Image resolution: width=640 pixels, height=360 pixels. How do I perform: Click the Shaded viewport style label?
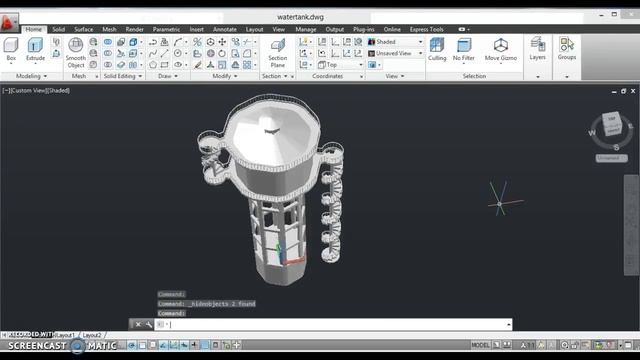58,91
